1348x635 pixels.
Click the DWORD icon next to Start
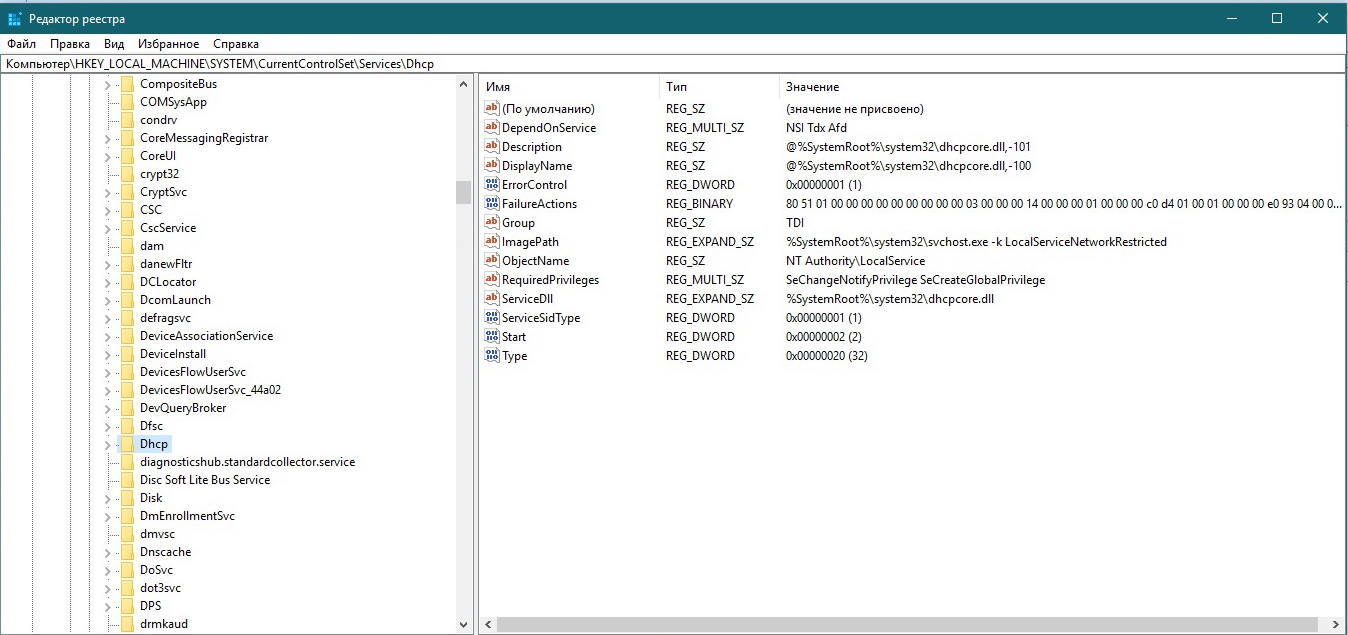coord(491,337)
